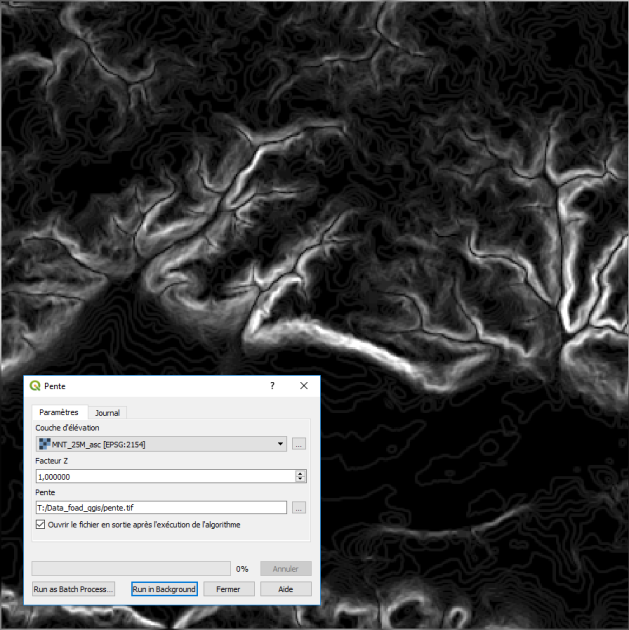Screen dimensions: 629x630
Task: Close the Pente dialog window
Action: pyautogui.click(x=304, y=386)
